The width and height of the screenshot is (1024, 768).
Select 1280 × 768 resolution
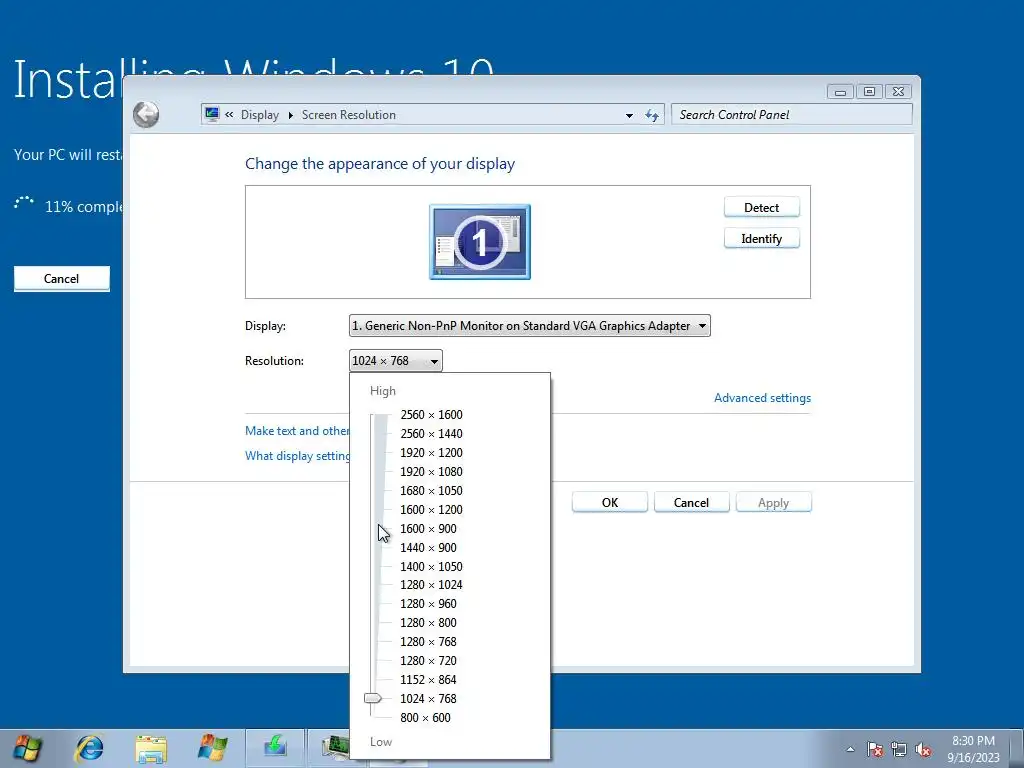[428, 641]
